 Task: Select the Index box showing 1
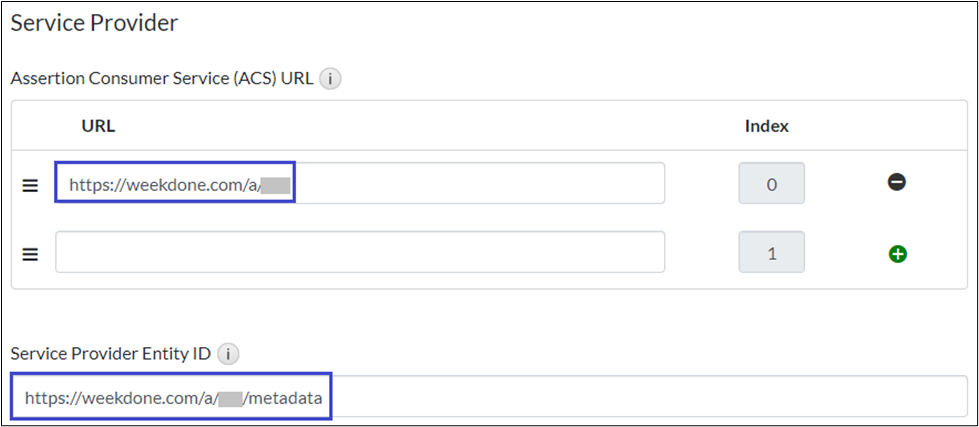(x=771, y=254)
